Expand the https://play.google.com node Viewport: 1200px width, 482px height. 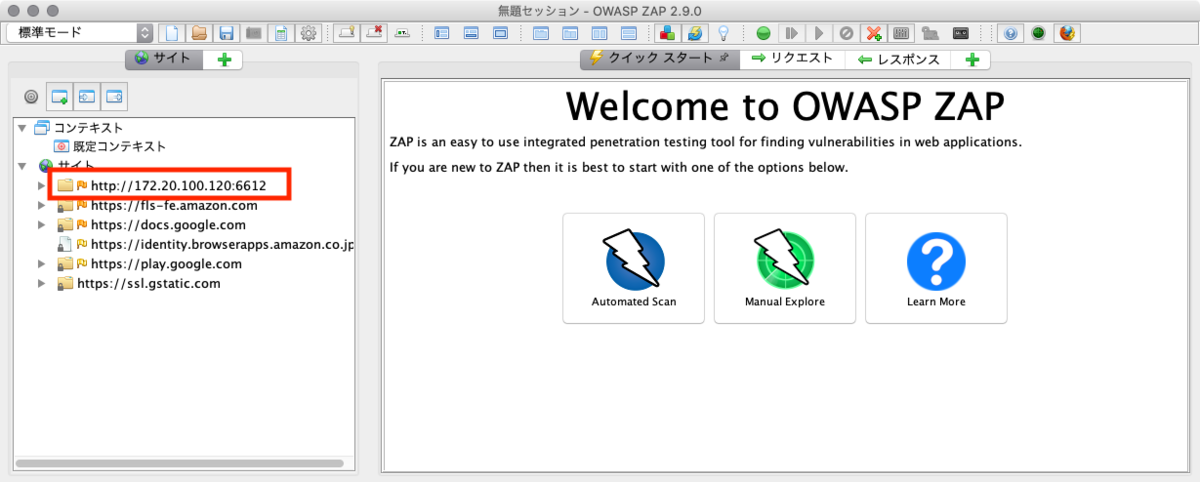click(42, 264)
